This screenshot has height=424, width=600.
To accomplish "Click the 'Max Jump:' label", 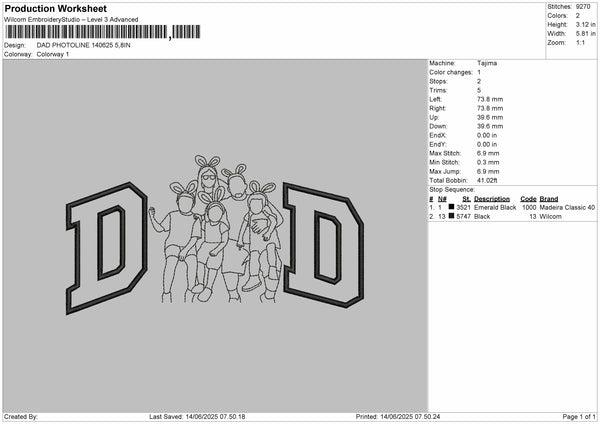I will point(445,171).
